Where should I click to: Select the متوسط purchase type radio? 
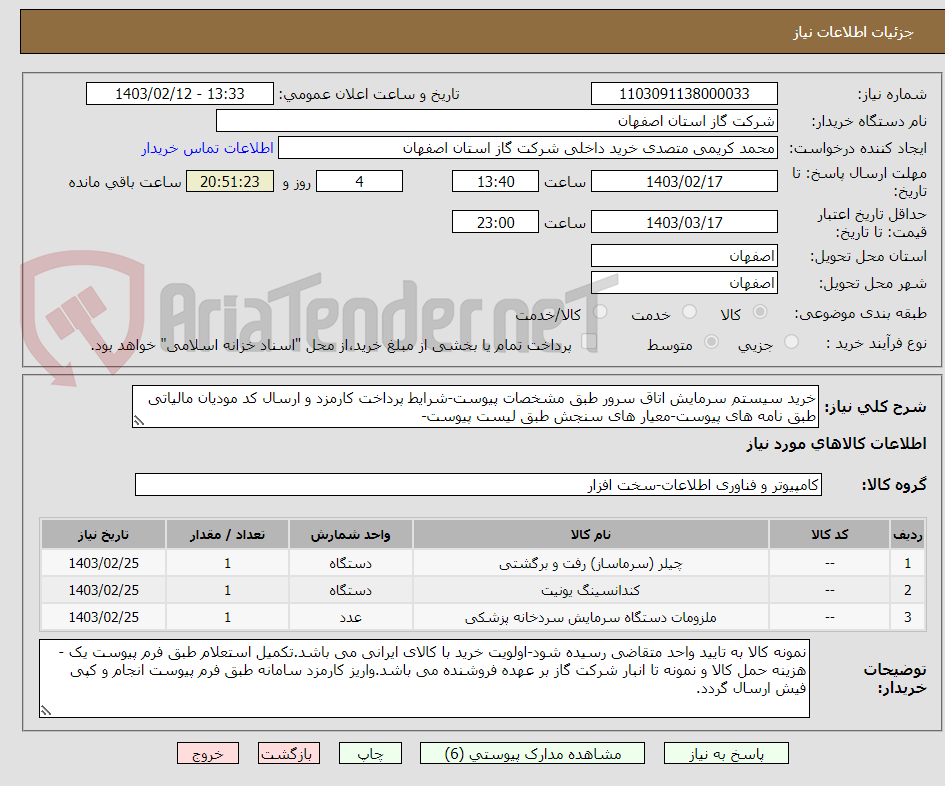tap(711, 342)
